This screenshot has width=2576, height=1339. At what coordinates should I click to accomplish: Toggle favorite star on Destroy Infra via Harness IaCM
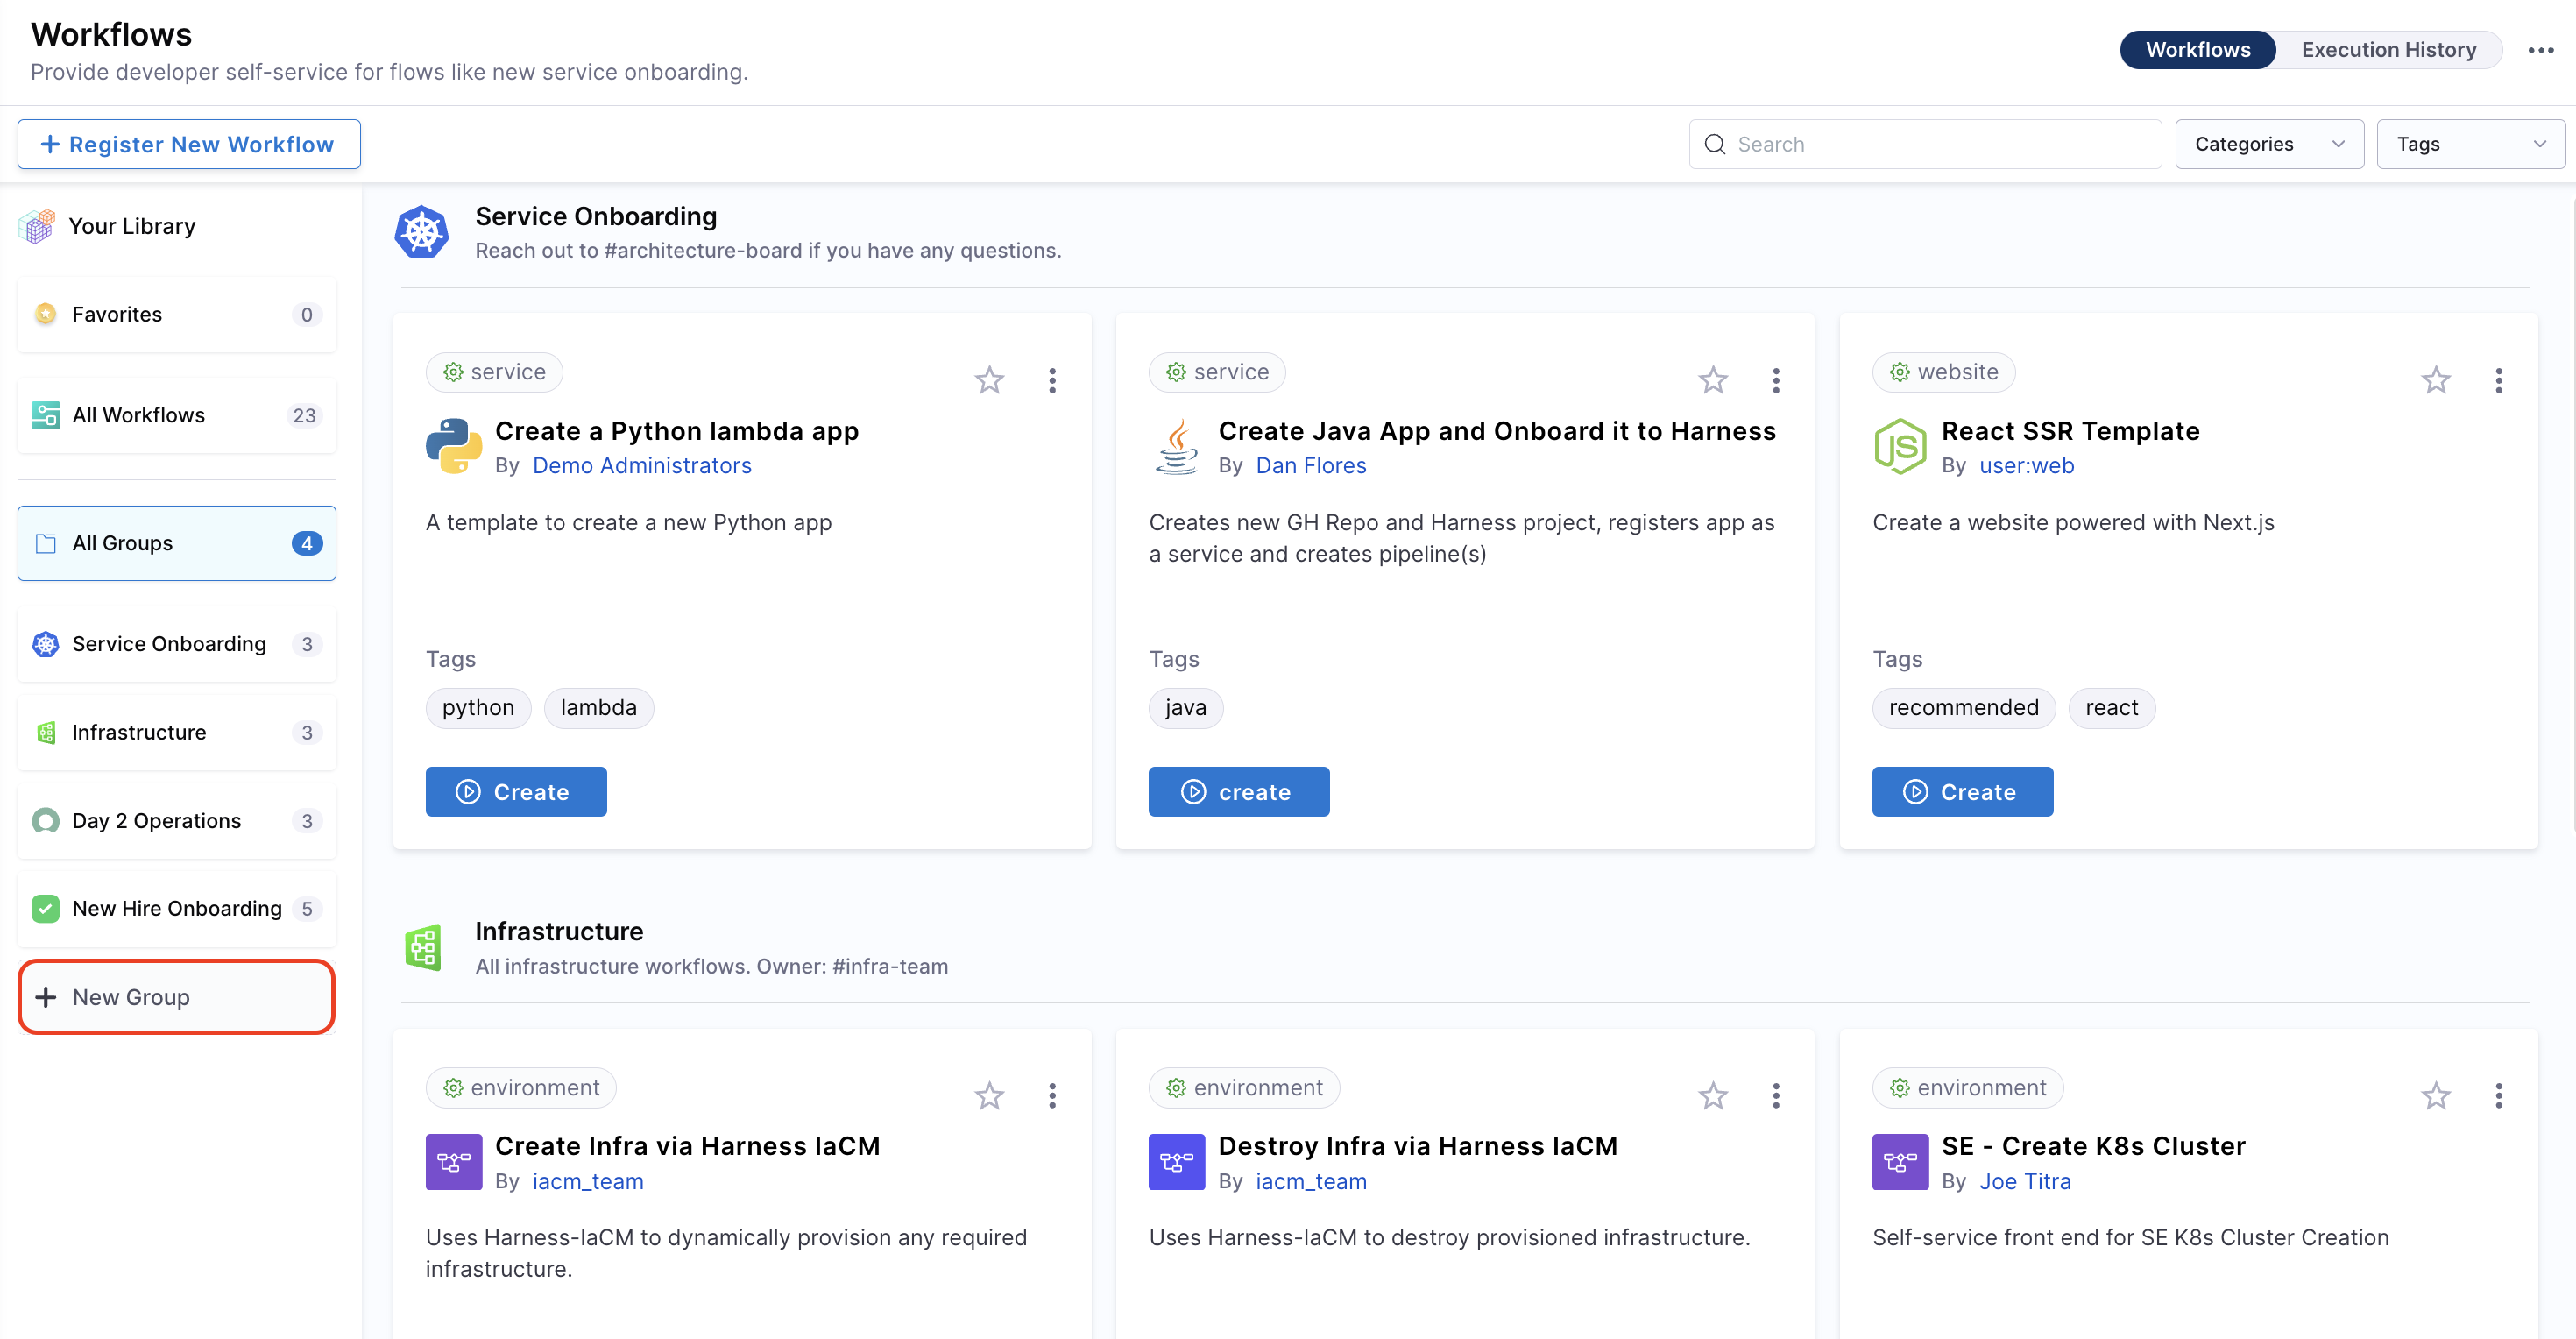1712,1095
